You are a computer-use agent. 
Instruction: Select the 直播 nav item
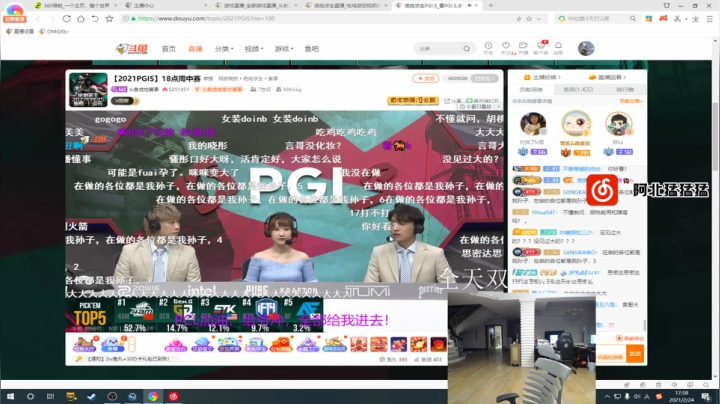click(195, 49)
